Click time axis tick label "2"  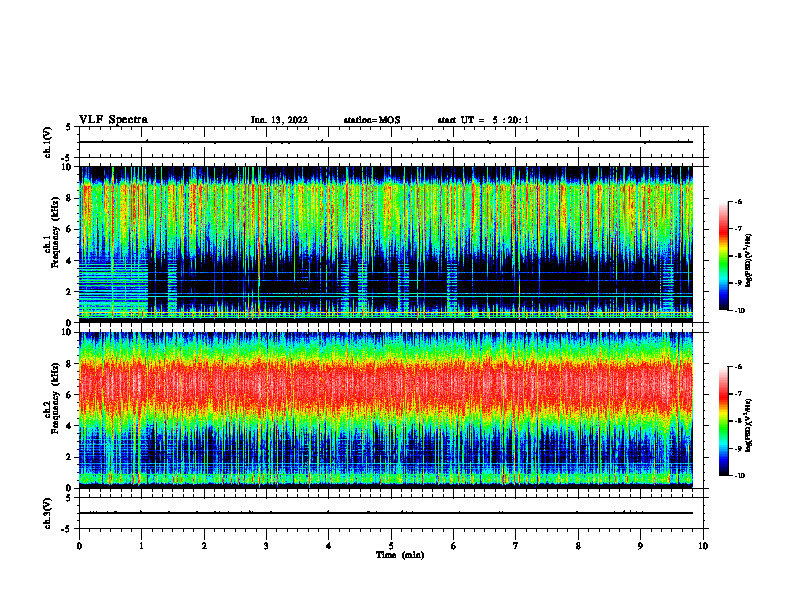(x=204, y=546)
